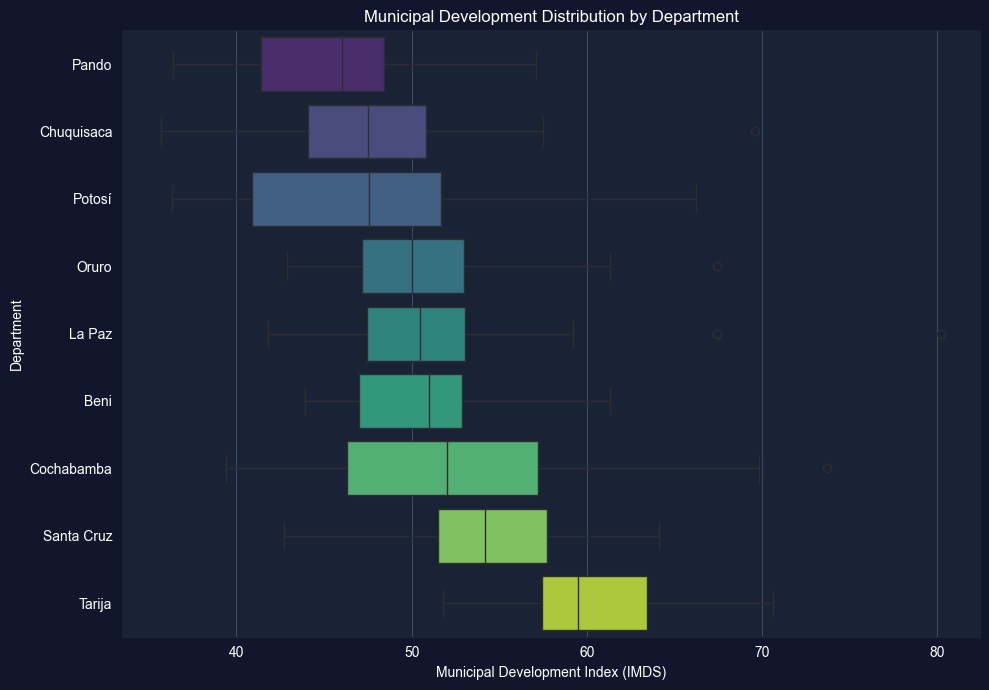Select the '80' x-axis tick label
This screenshot has width=989, height=690.
click(x=937, y=653)
